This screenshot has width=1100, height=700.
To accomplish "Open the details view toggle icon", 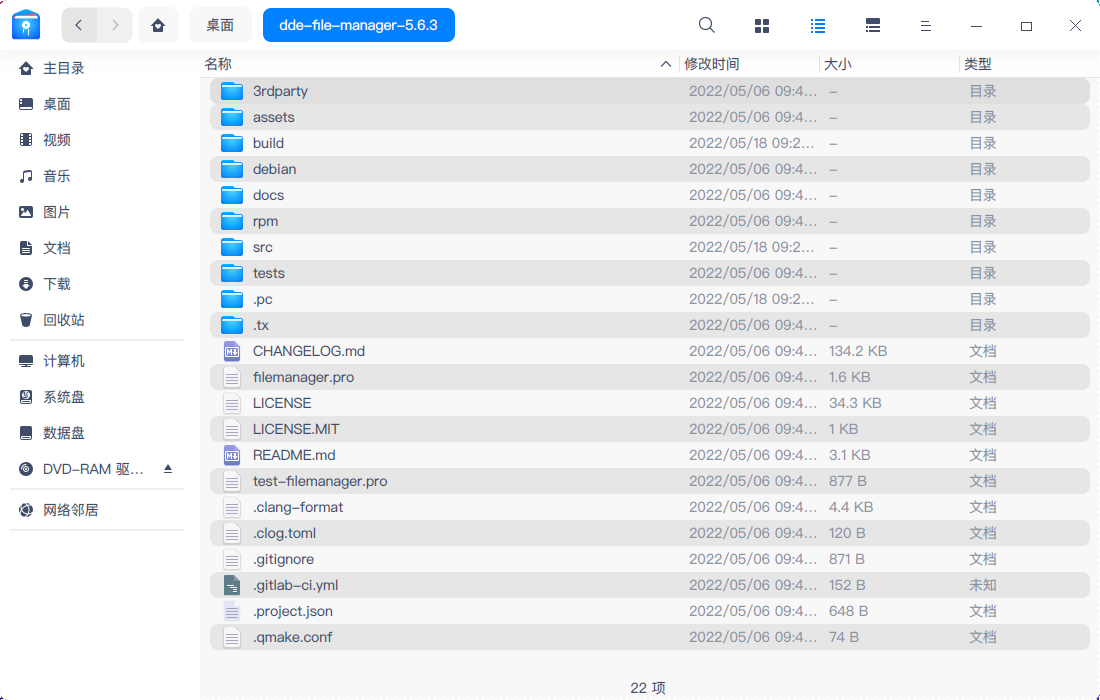I will [x=873, y=26].
